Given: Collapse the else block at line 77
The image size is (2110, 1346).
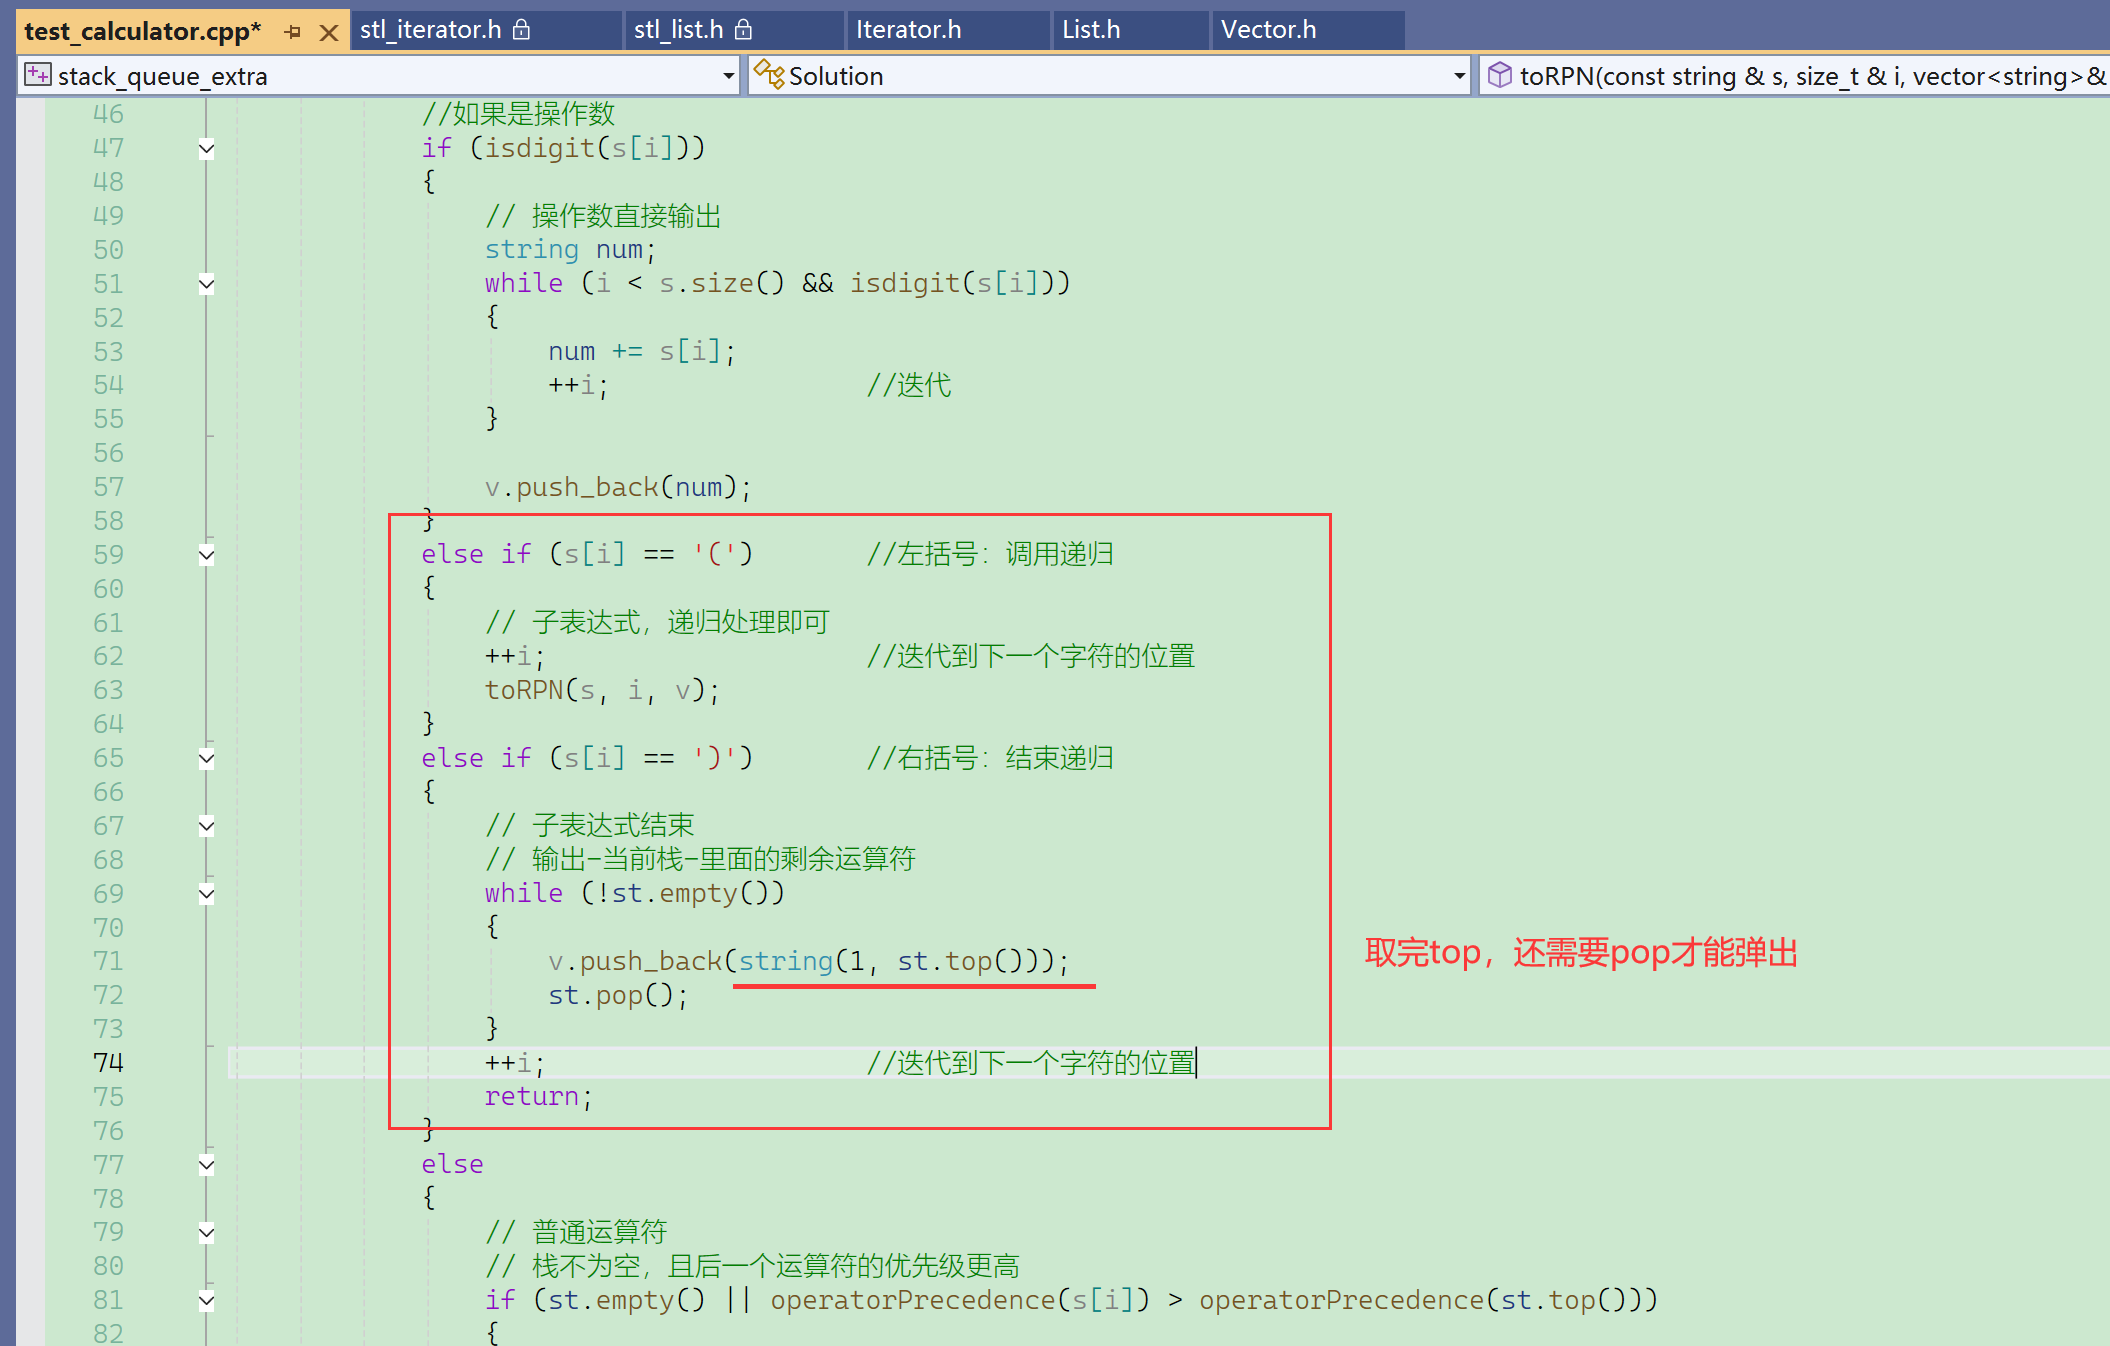Looking at the screenshot, I should point(207,1164).
